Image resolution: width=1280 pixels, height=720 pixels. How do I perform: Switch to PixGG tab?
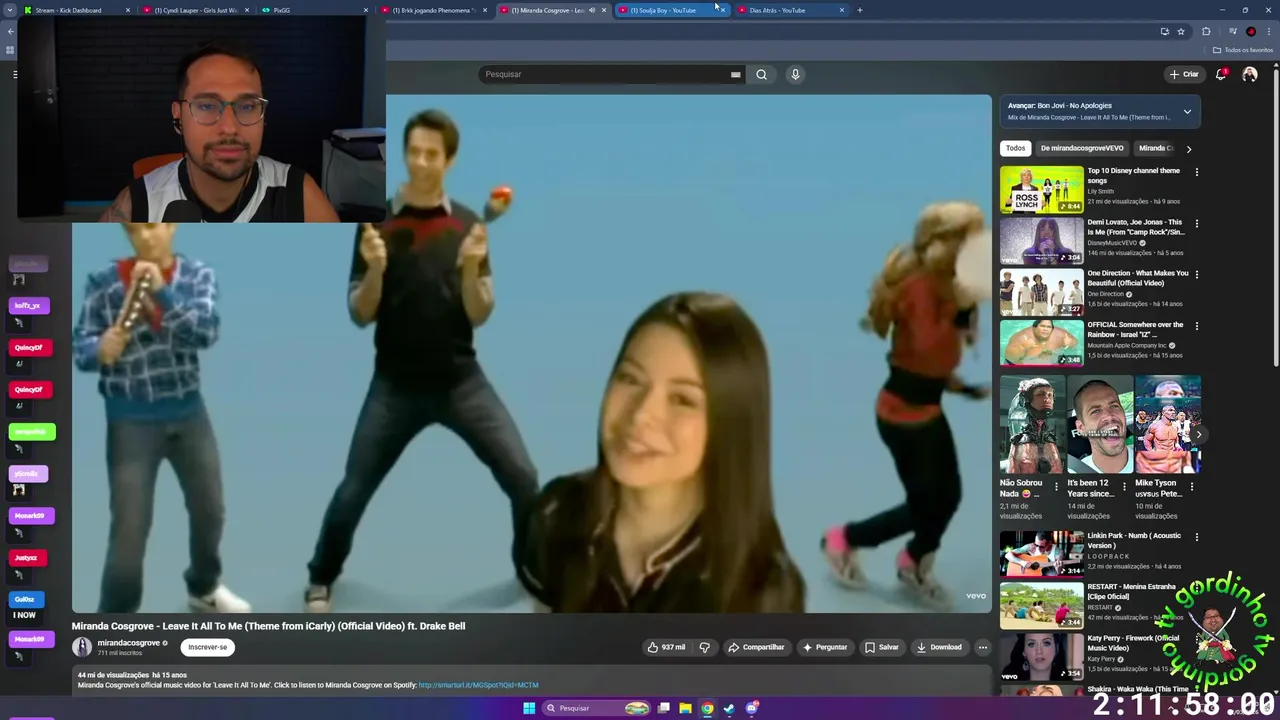[x=315, y=10]
